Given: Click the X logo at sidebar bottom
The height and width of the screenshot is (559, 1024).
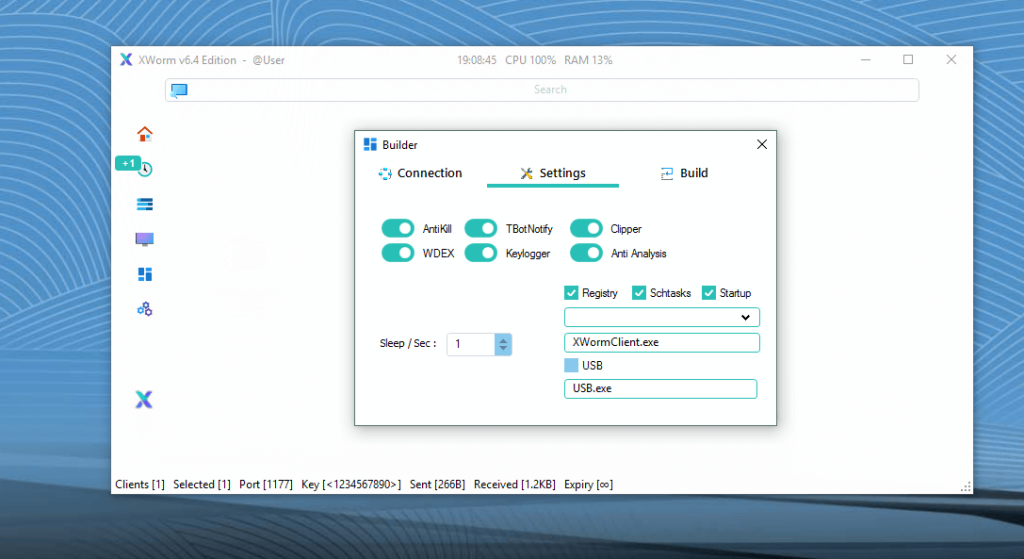Looking at the screenshot, I should click(x=144, y=400).
